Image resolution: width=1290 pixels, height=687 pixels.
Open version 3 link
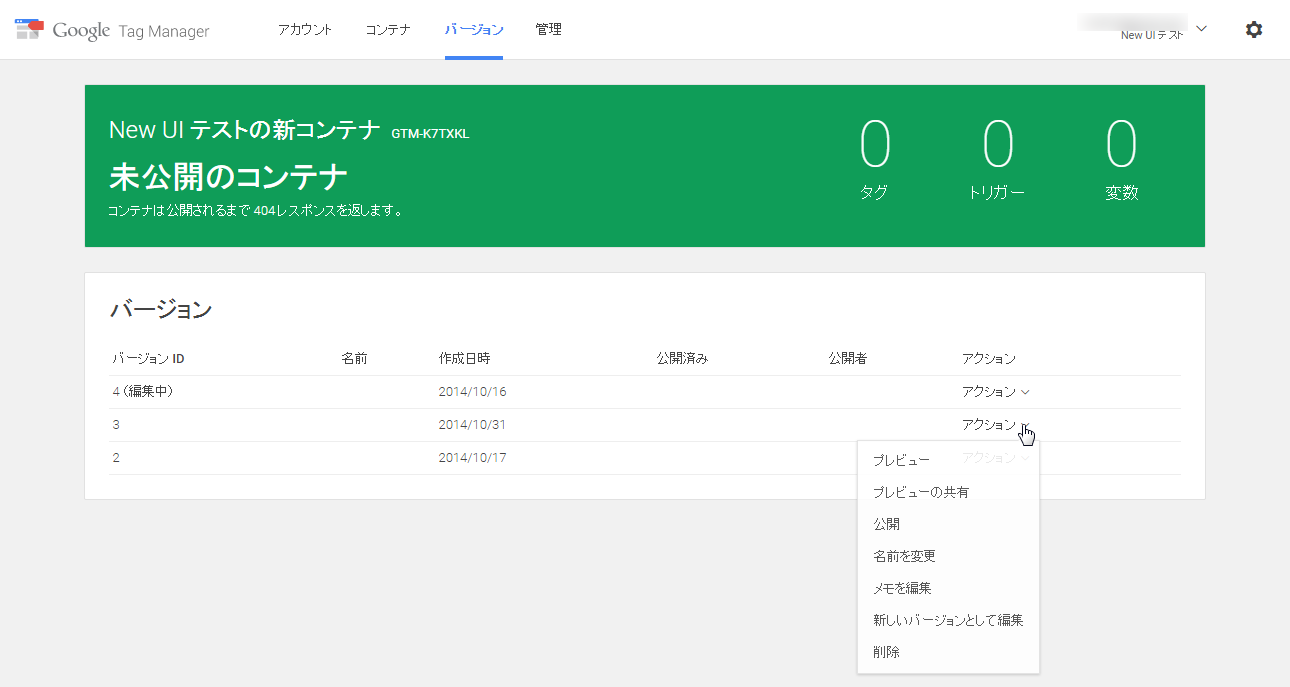(x=116, y=425)
